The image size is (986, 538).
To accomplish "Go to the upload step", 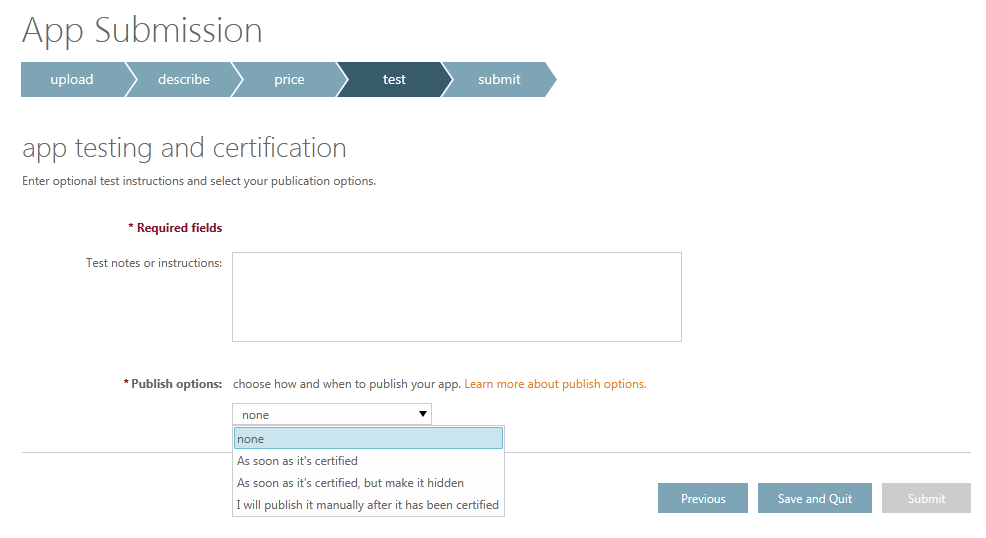I will tap(72, 80).
